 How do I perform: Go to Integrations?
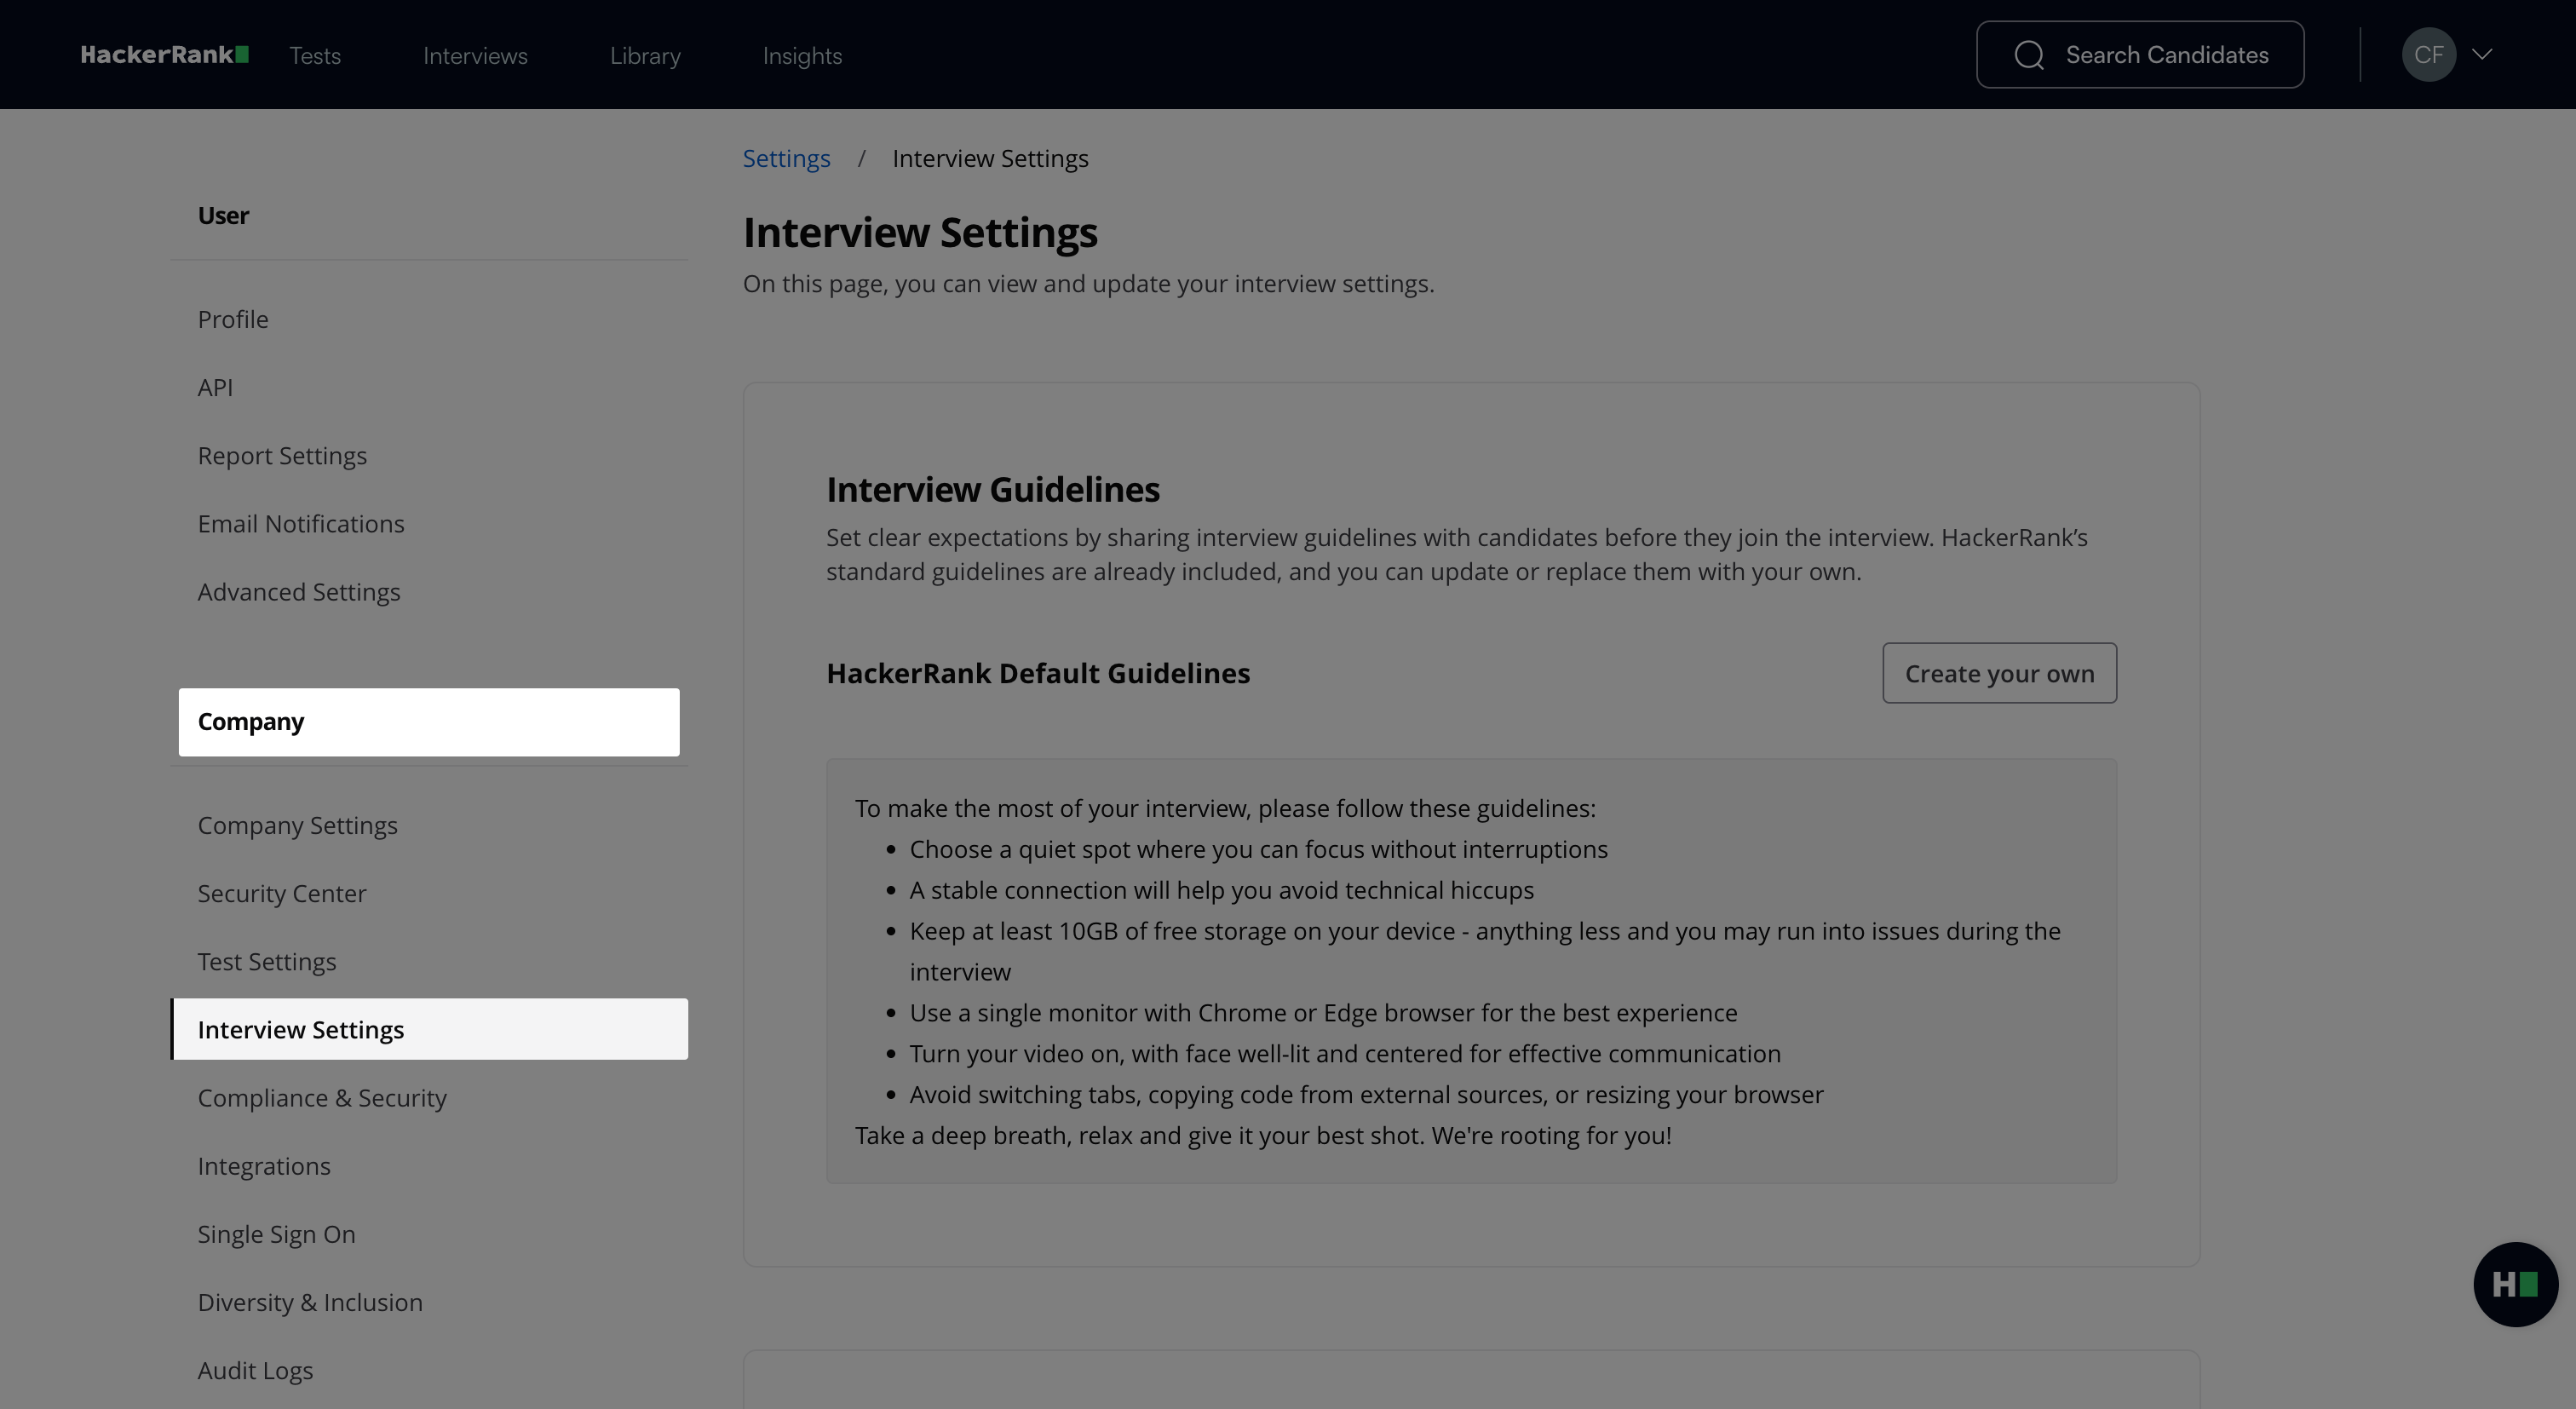pos(264,1166)
